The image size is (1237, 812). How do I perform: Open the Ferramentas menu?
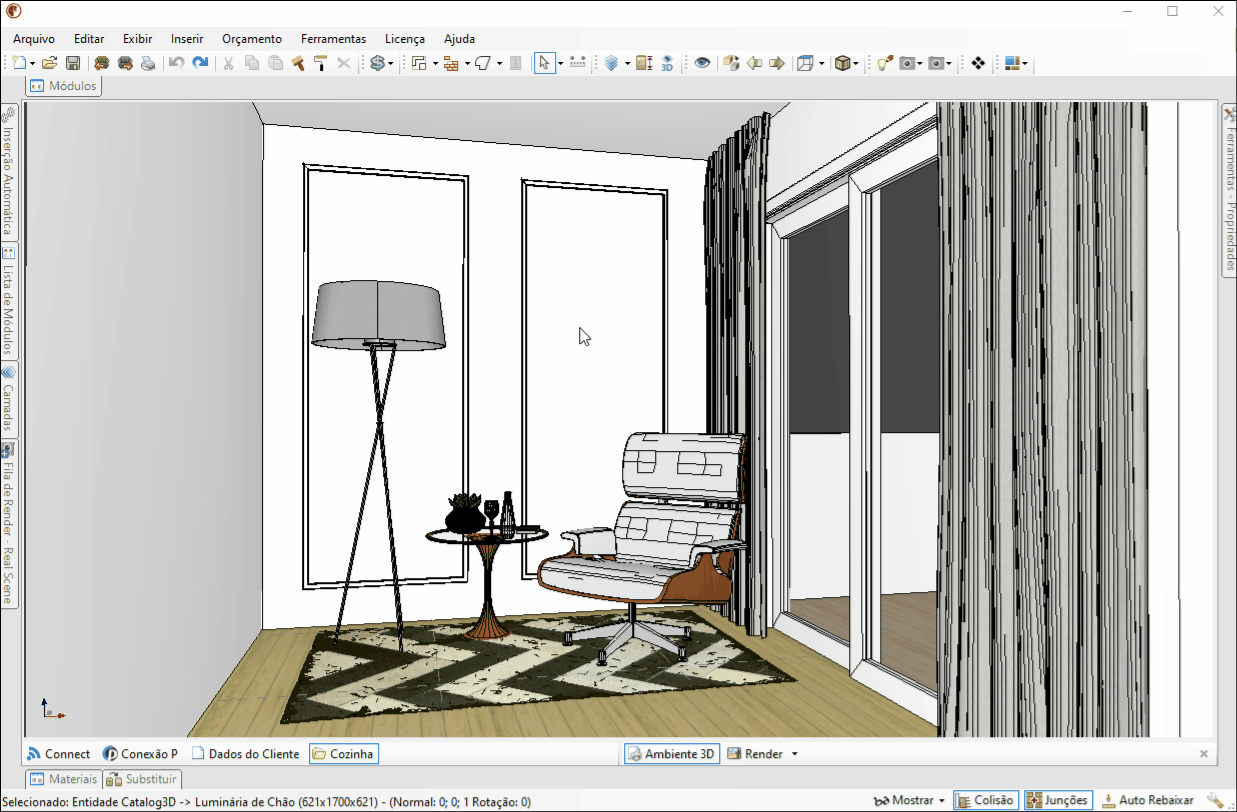click(x=334, y=39)
